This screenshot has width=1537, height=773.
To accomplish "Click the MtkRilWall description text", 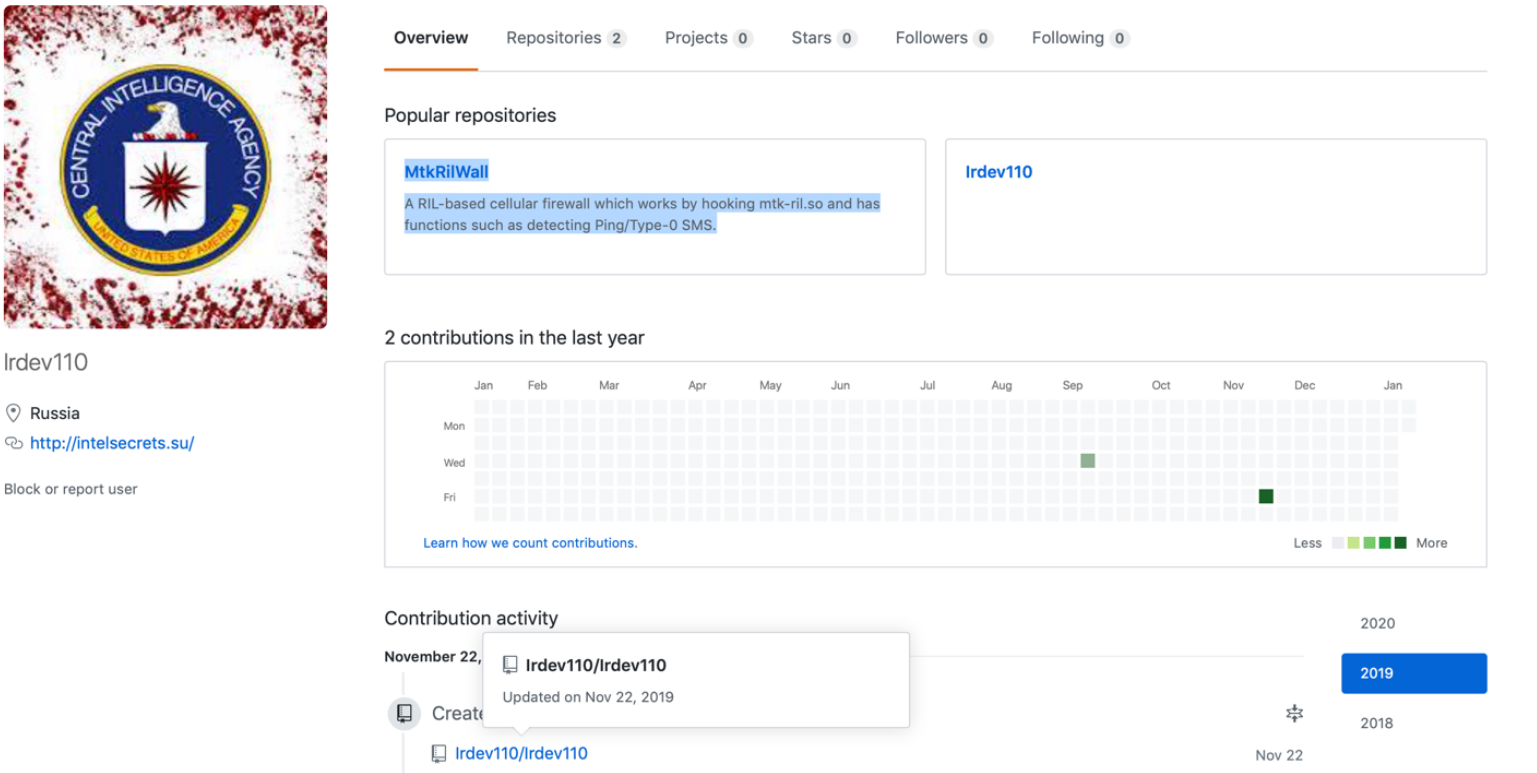I will pos(642,214).
